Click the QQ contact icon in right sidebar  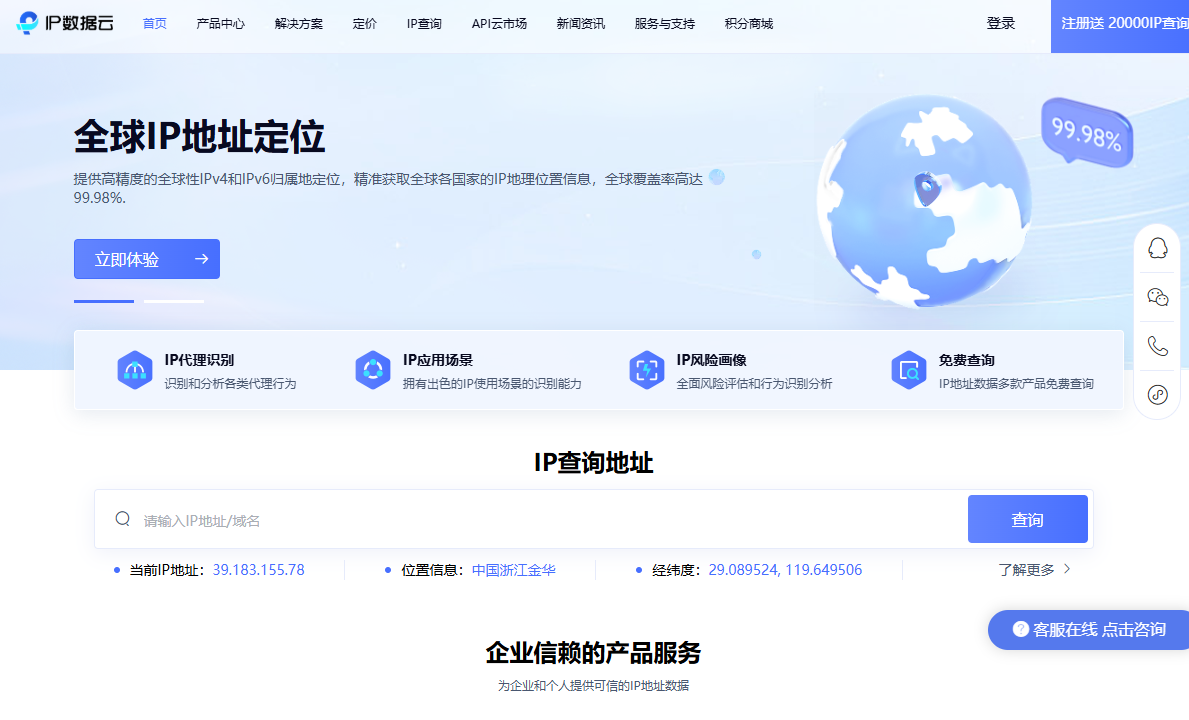click(x=1156, y=248)
